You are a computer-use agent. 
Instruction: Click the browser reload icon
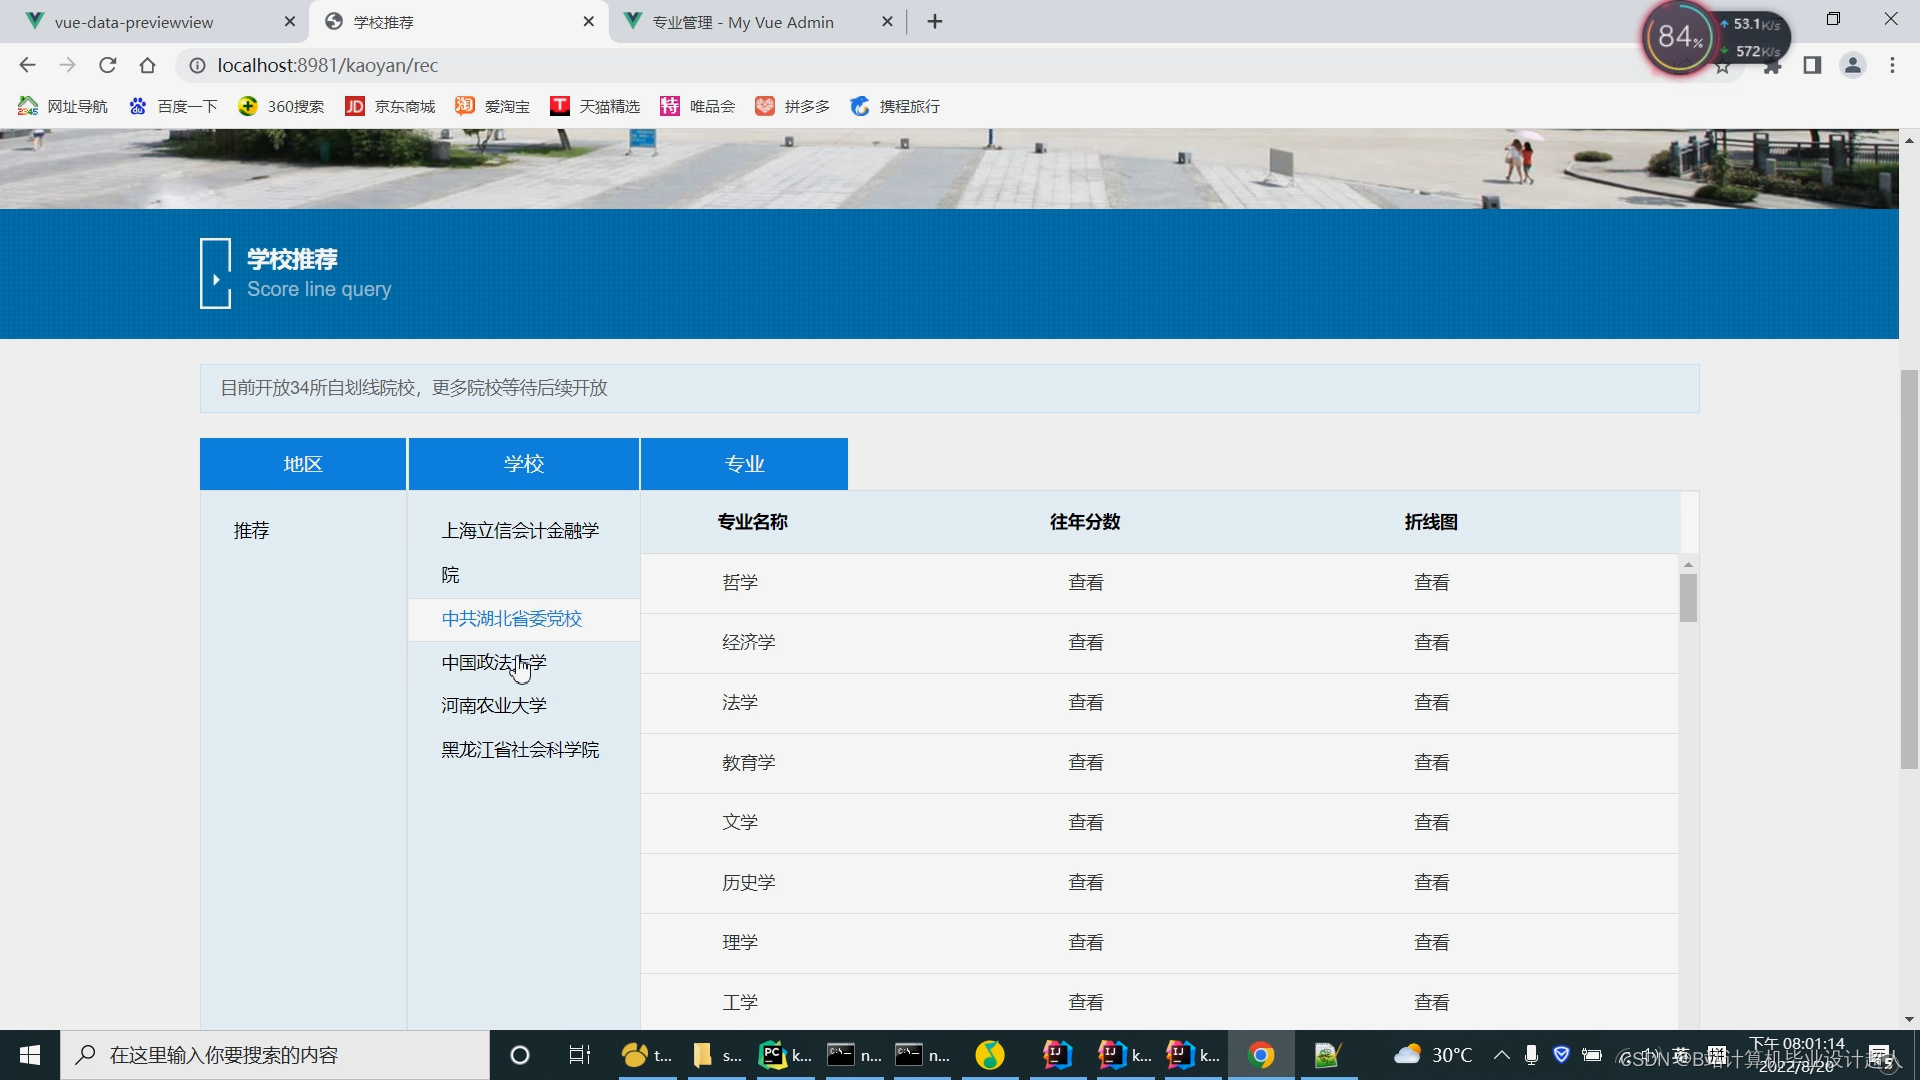point(107,65)
